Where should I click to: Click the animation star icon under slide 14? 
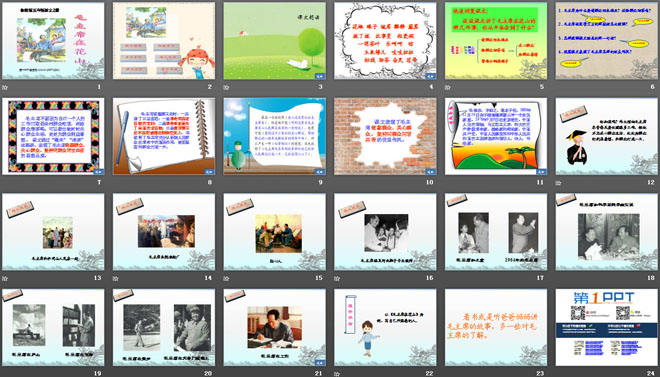115,278
